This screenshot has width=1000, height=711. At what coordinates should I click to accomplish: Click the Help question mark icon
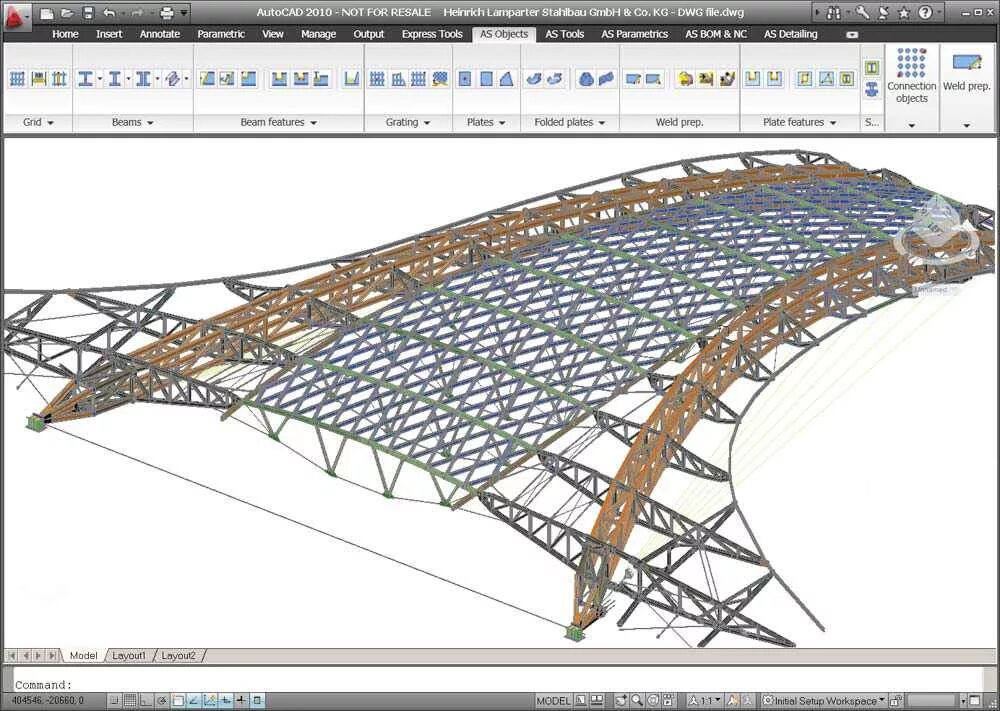coord(925,13)
